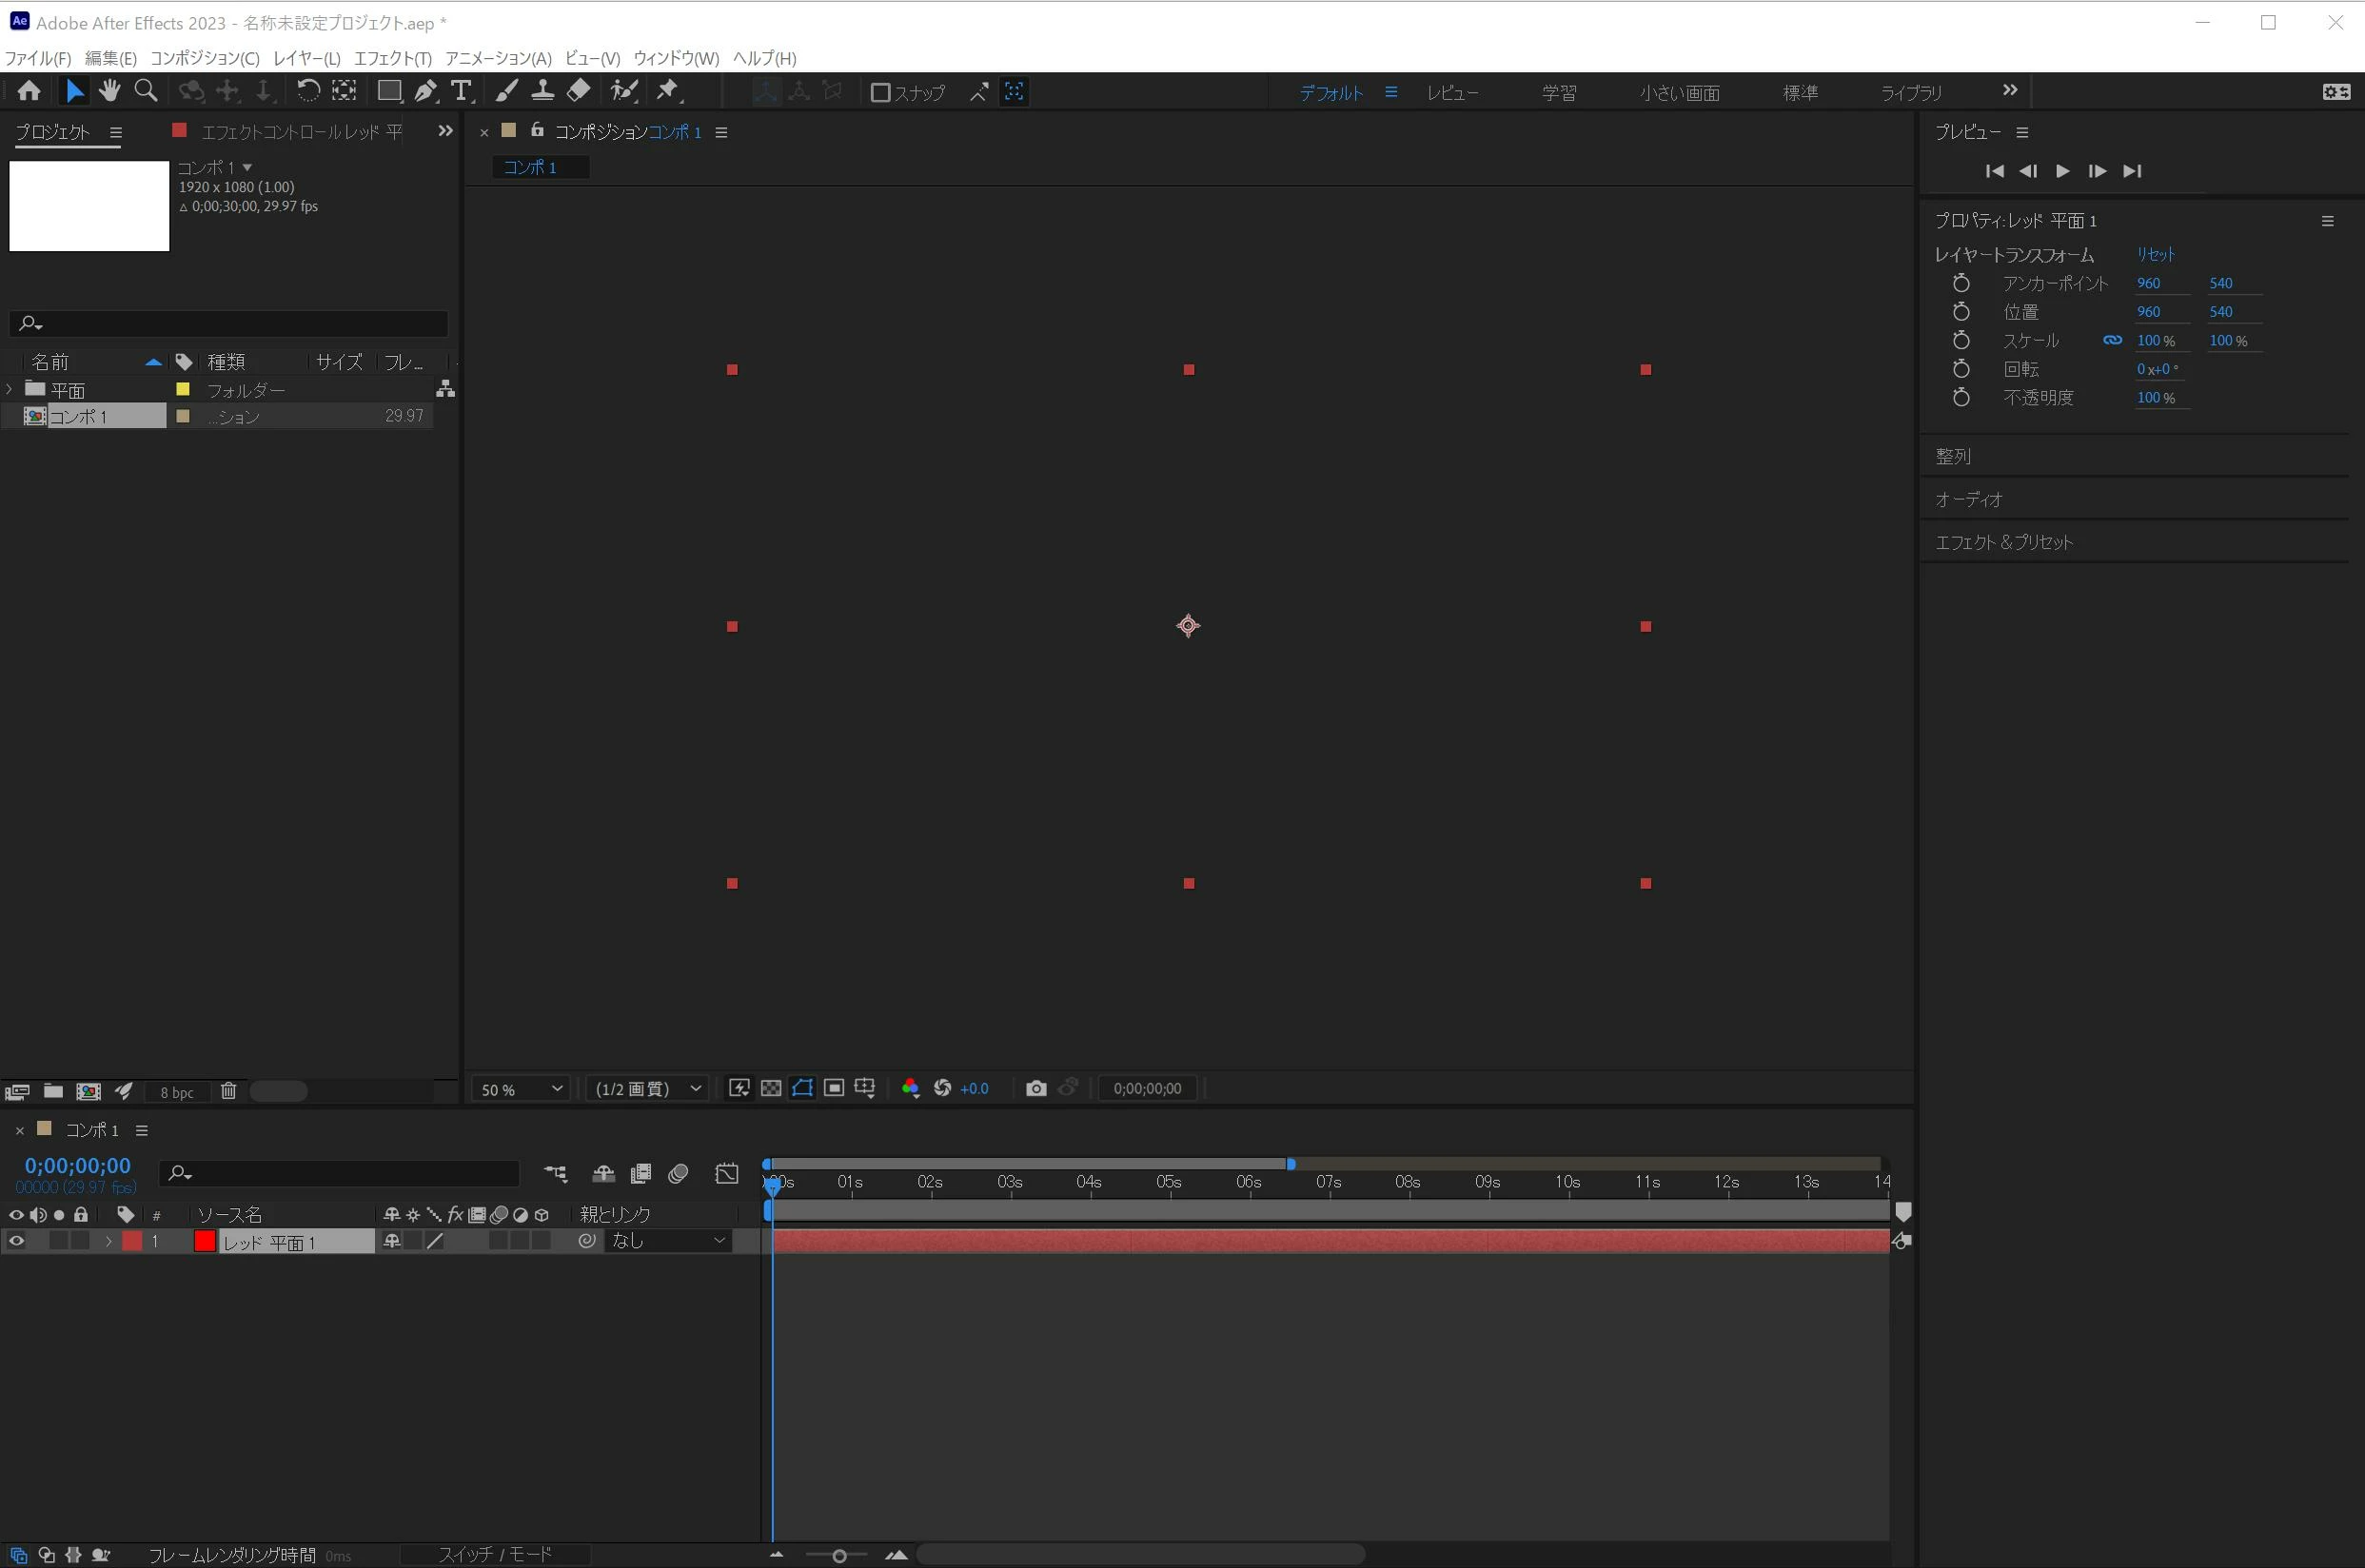The height and width of the screenshot is (1568, 2365).
Task: Open the 50% magnification dropdown
Action: click(521, 1088)
